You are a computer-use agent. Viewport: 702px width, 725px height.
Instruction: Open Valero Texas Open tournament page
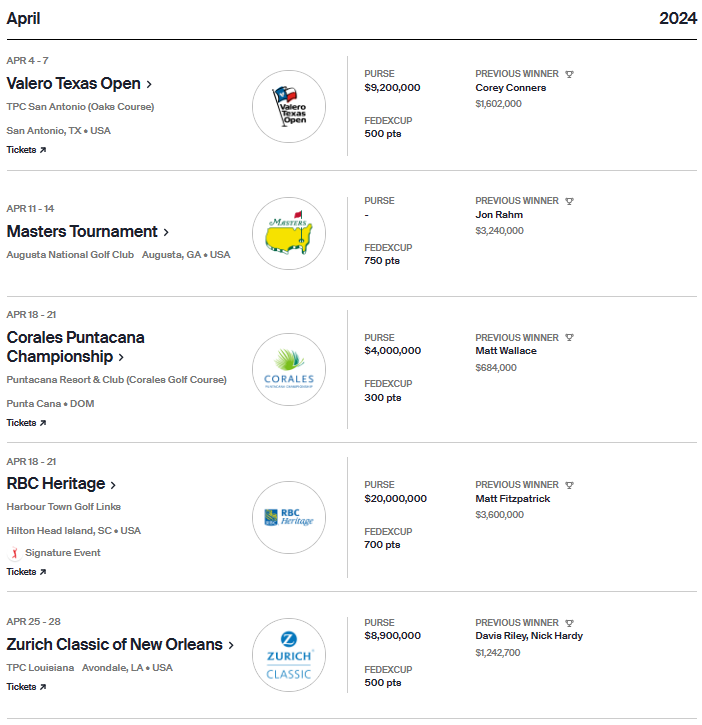click(74, 84)
